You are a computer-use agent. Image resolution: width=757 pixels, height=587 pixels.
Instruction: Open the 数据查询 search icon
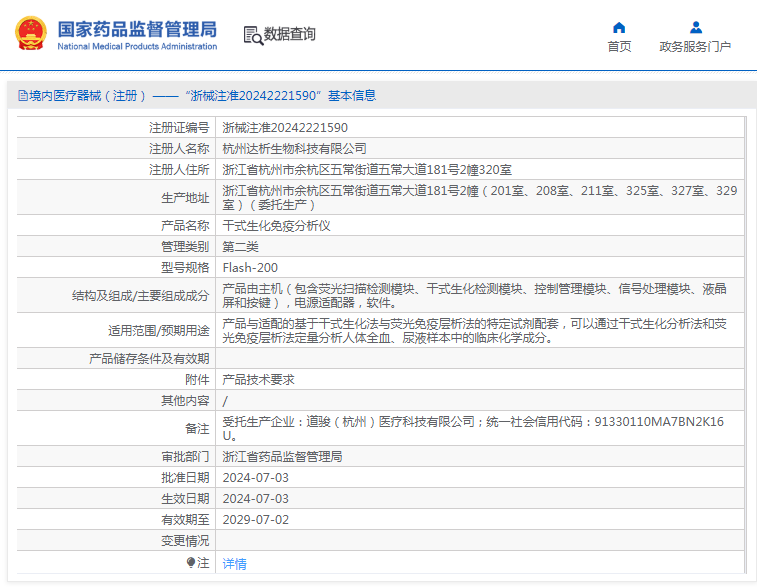pos(253,36)
